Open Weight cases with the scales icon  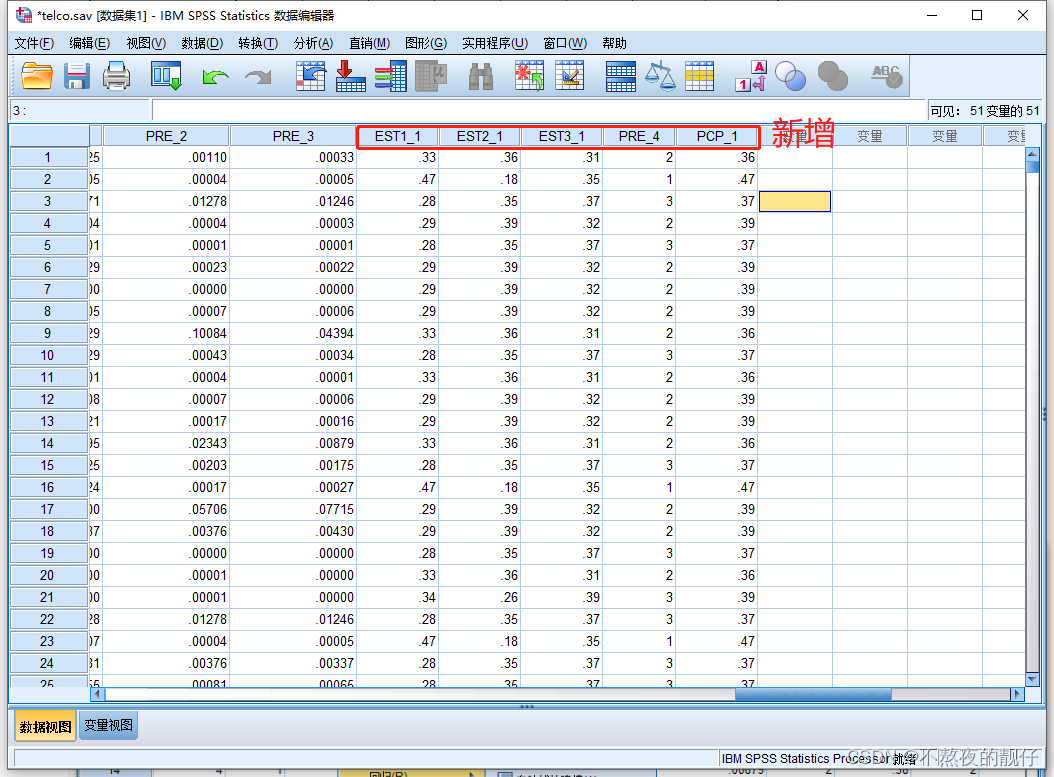tap(660, 76)
